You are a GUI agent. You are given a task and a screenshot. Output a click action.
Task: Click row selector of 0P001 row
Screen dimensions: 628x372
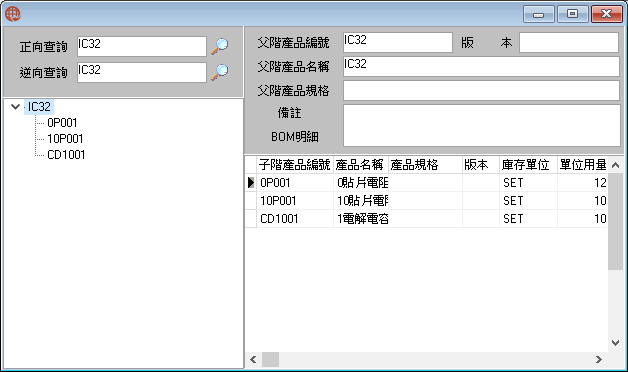(x=251, y=183)
